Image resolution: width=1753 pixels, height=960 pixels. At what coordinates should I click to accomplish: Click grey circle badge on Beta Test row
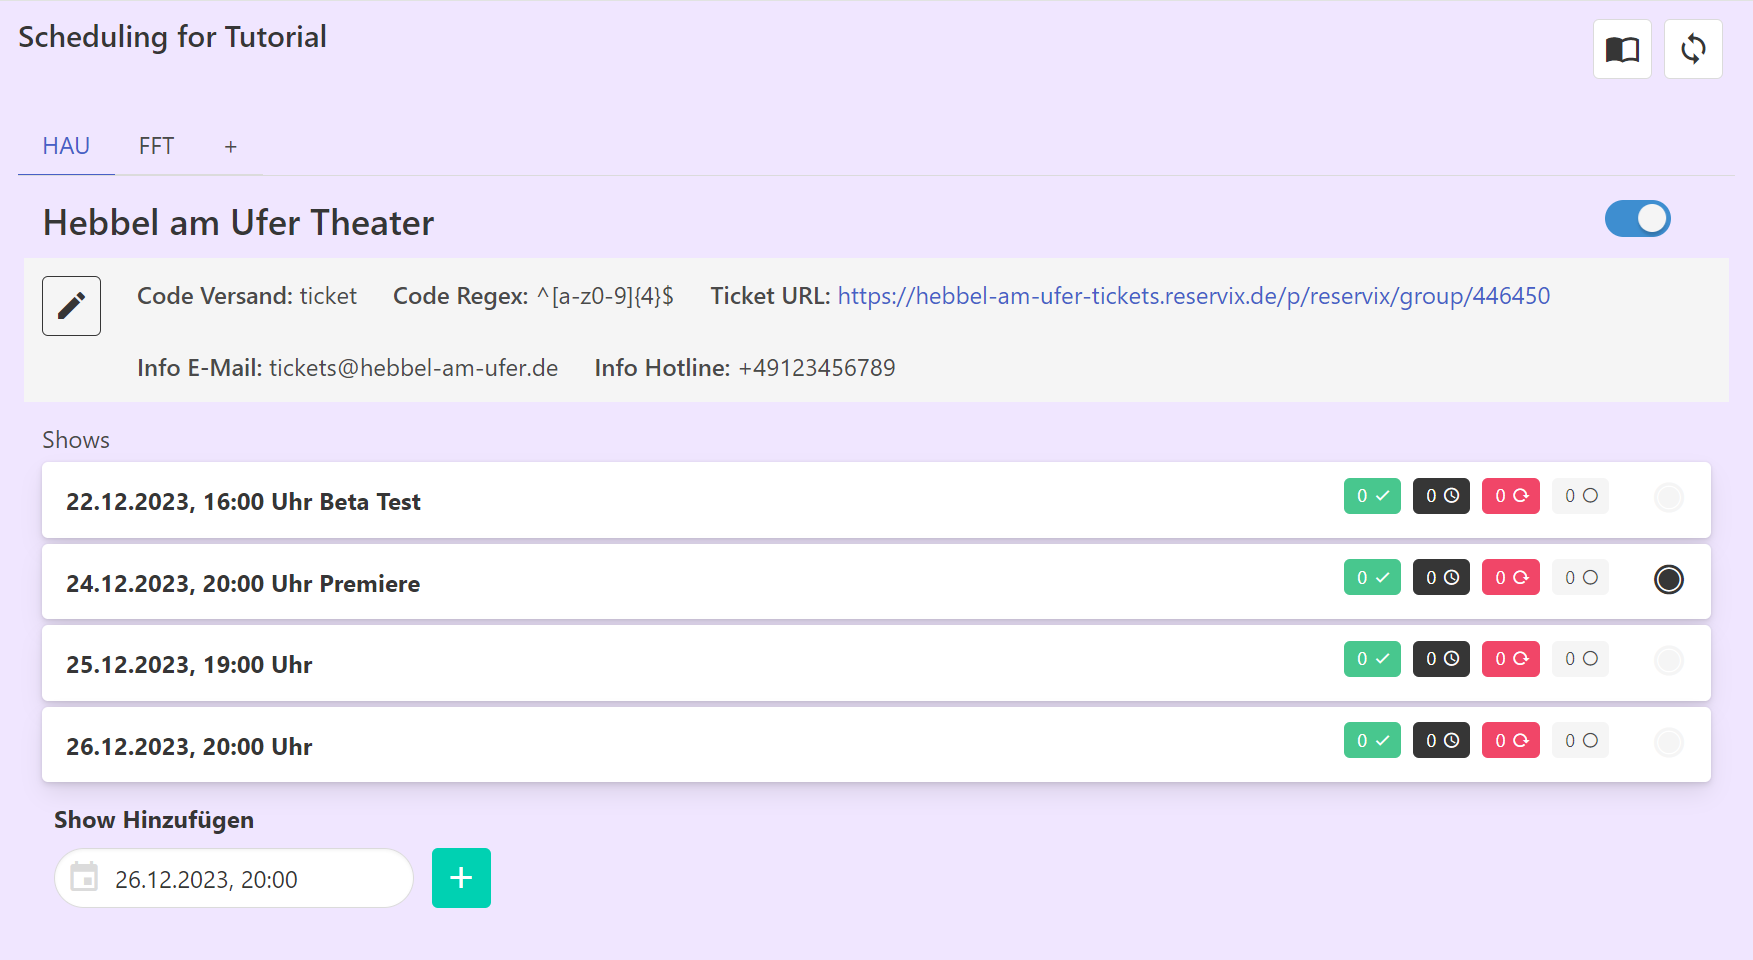(1580, 496)
